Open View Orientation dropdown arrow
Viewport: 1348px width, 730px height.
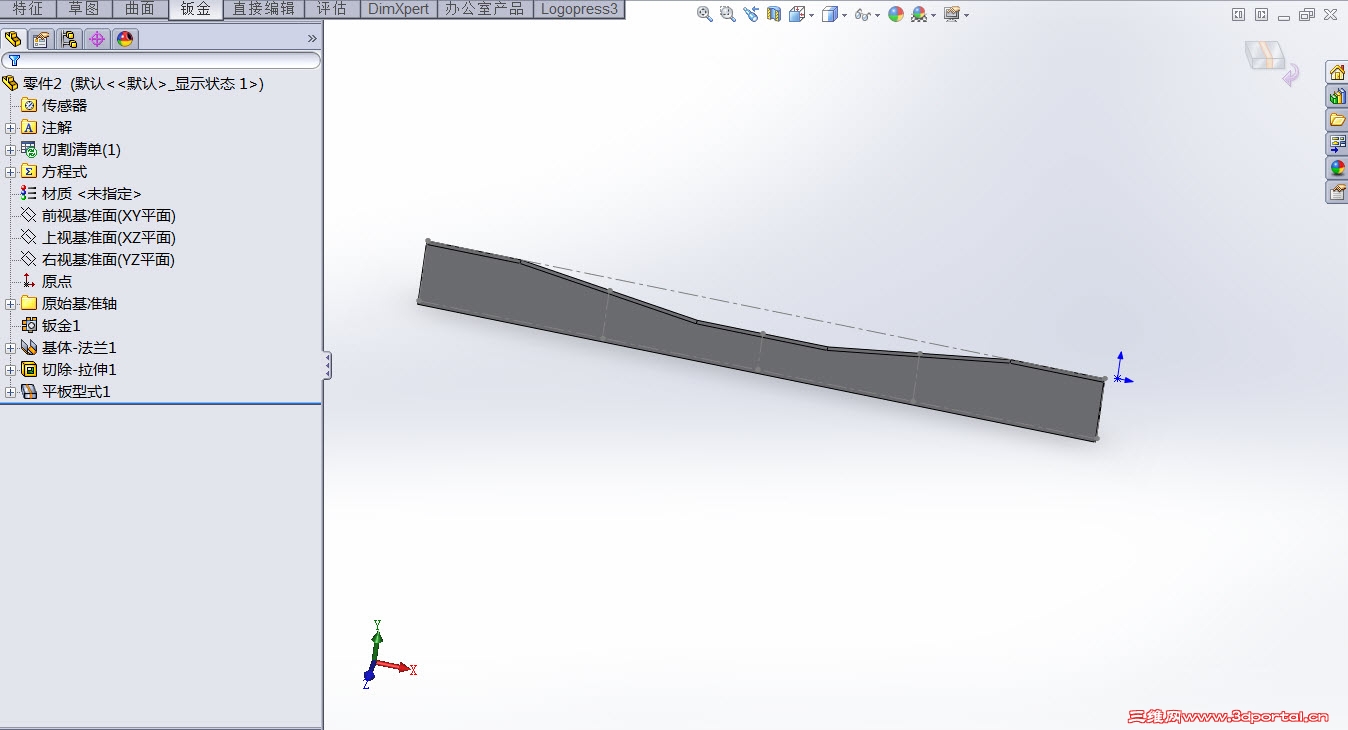(811, 15)
